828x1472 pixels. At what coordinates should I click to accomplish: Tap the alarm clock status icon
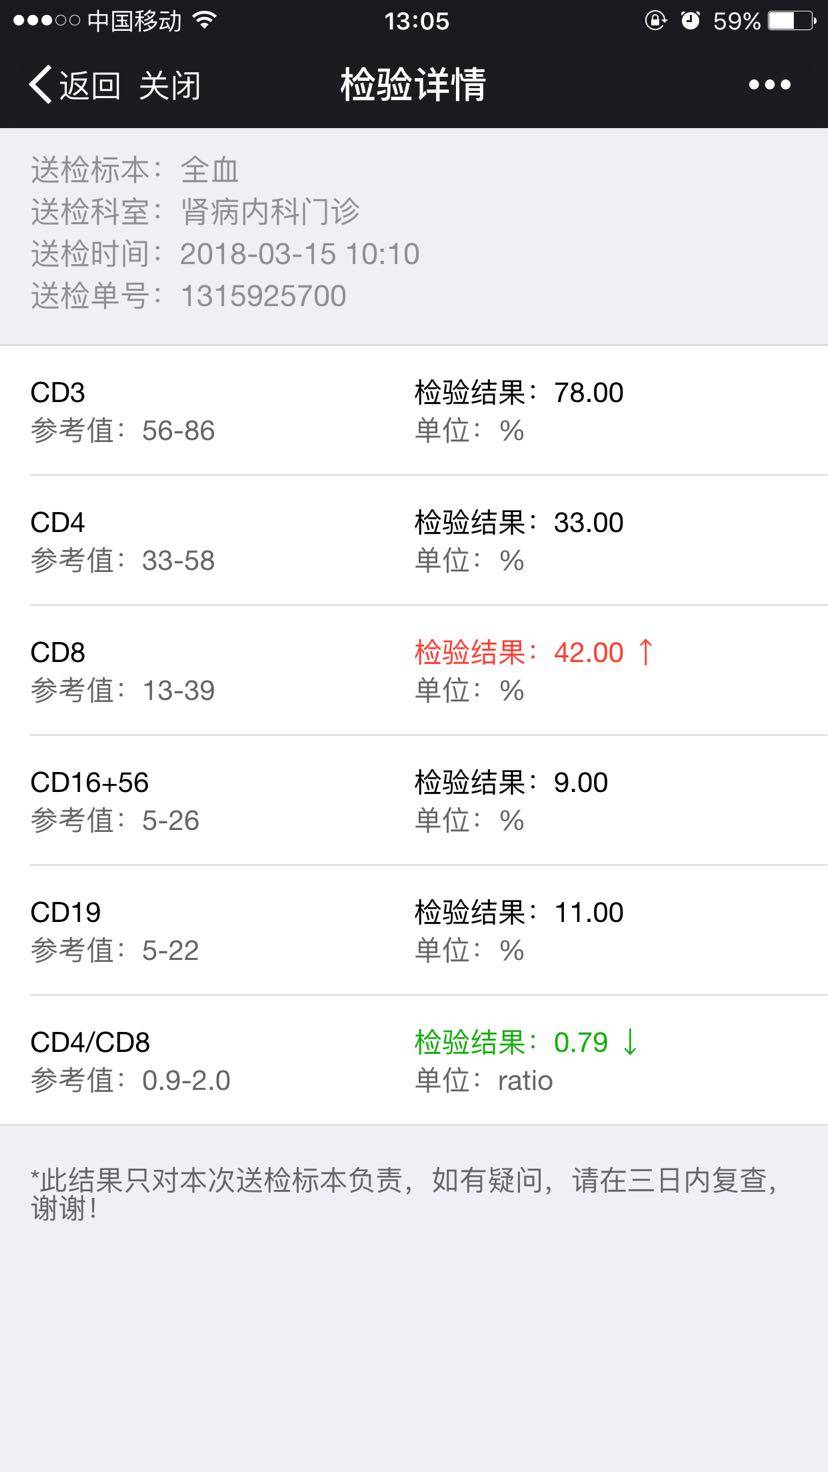[690, 21]
